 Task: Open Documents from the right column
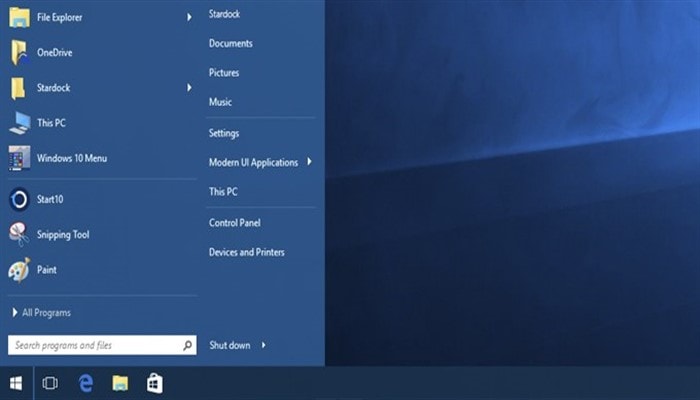pyautogui.click(x=230, y=43)
